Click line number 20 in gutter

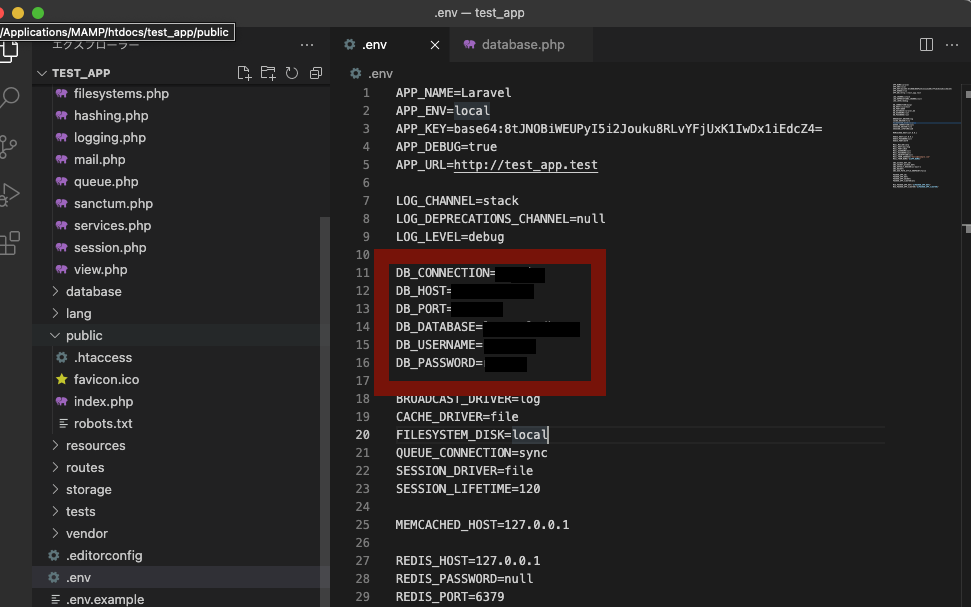click(x=362, y=435)
